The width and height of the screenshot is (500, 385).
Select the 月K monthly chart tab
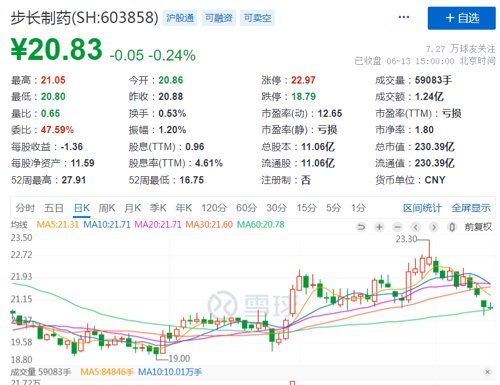(x=132, y=208)
